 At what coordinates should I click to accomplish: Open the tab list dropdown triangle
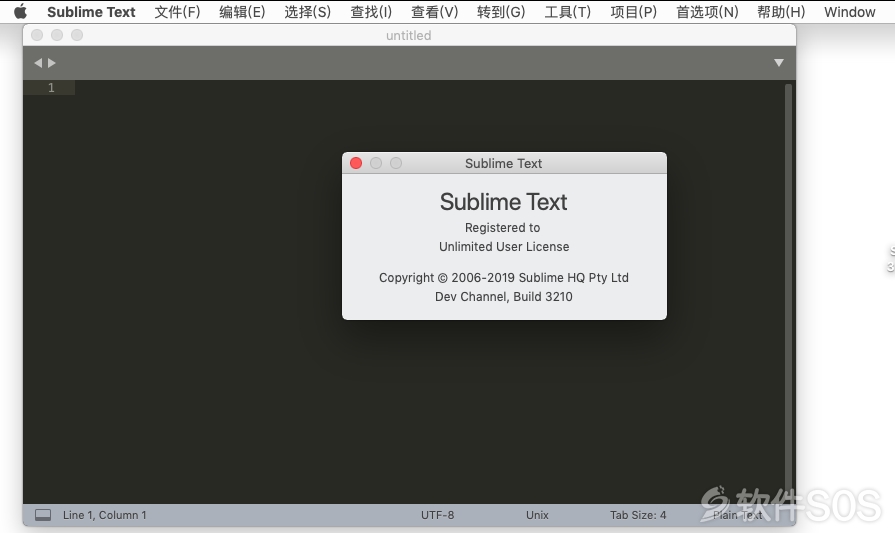(x=779, y=63)
